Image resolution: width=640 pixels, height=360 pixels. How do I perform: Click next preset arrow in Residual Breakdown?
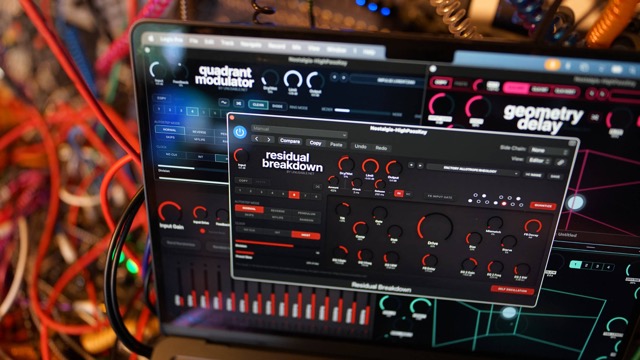tap(420, 166)
